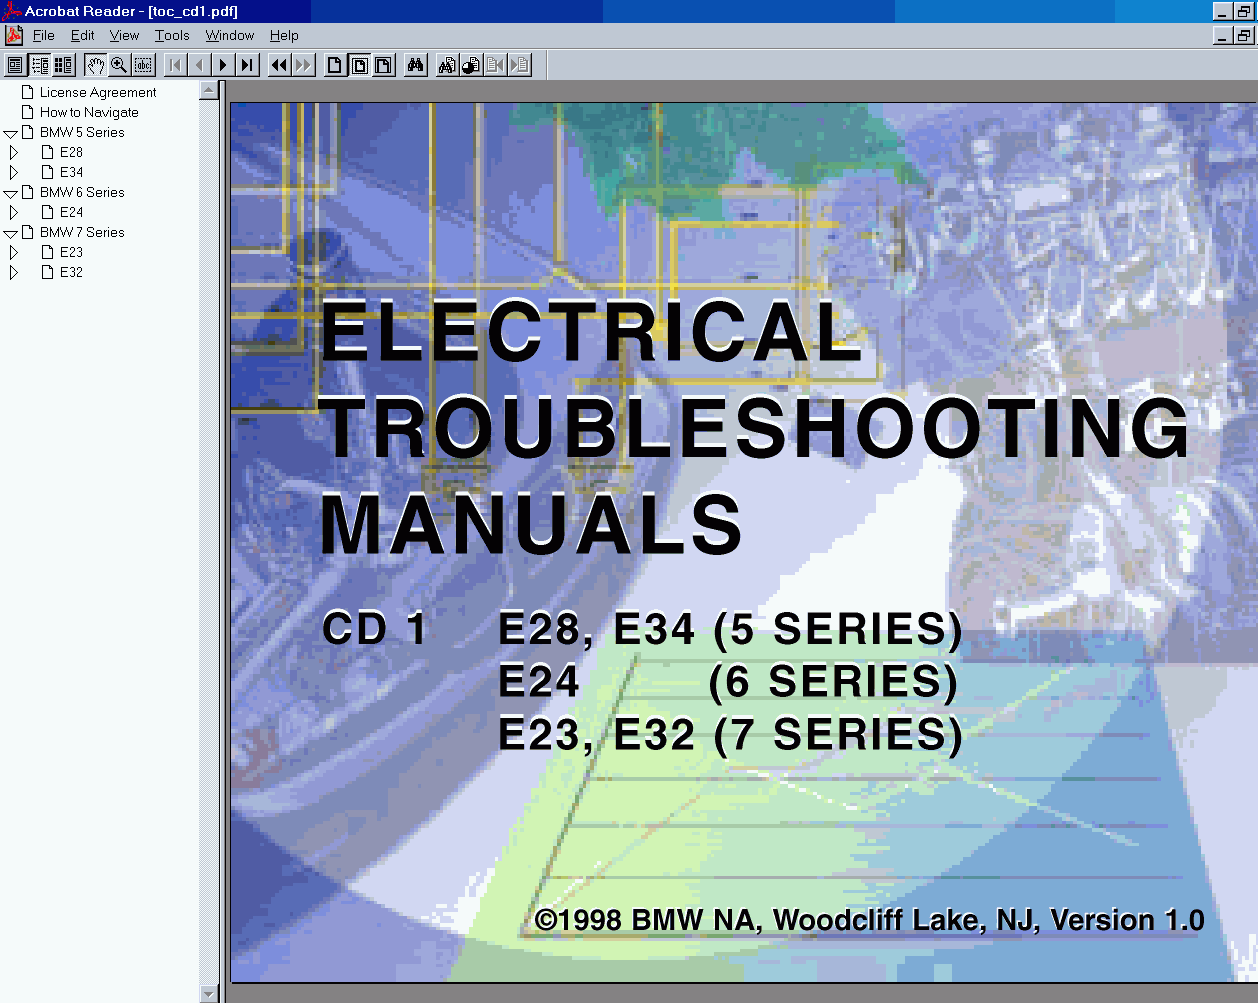1258x1003 pixels.
Task: Open the Help menu
Action: [x=284, y=35]
